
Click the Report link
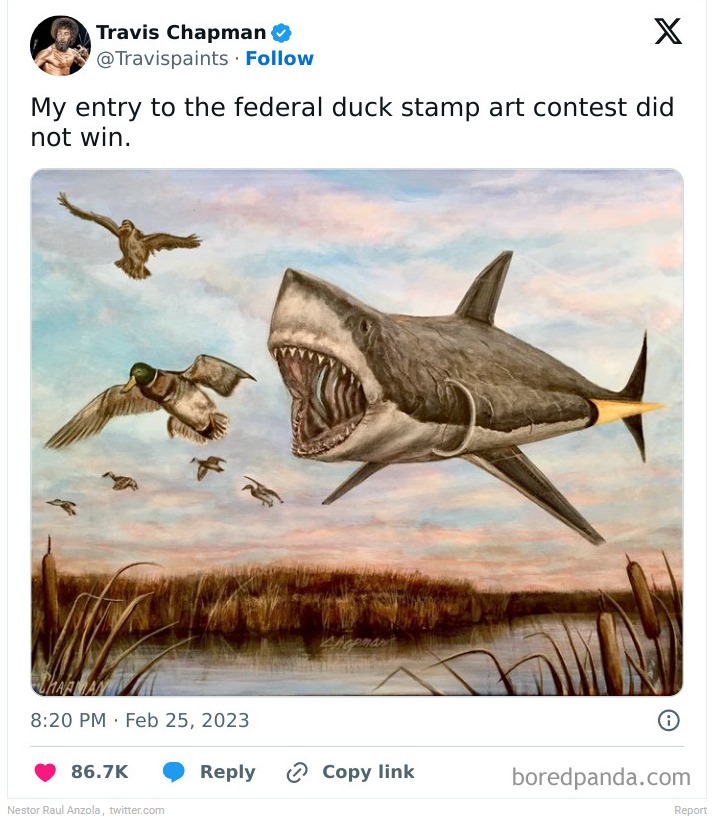[690, 810]
